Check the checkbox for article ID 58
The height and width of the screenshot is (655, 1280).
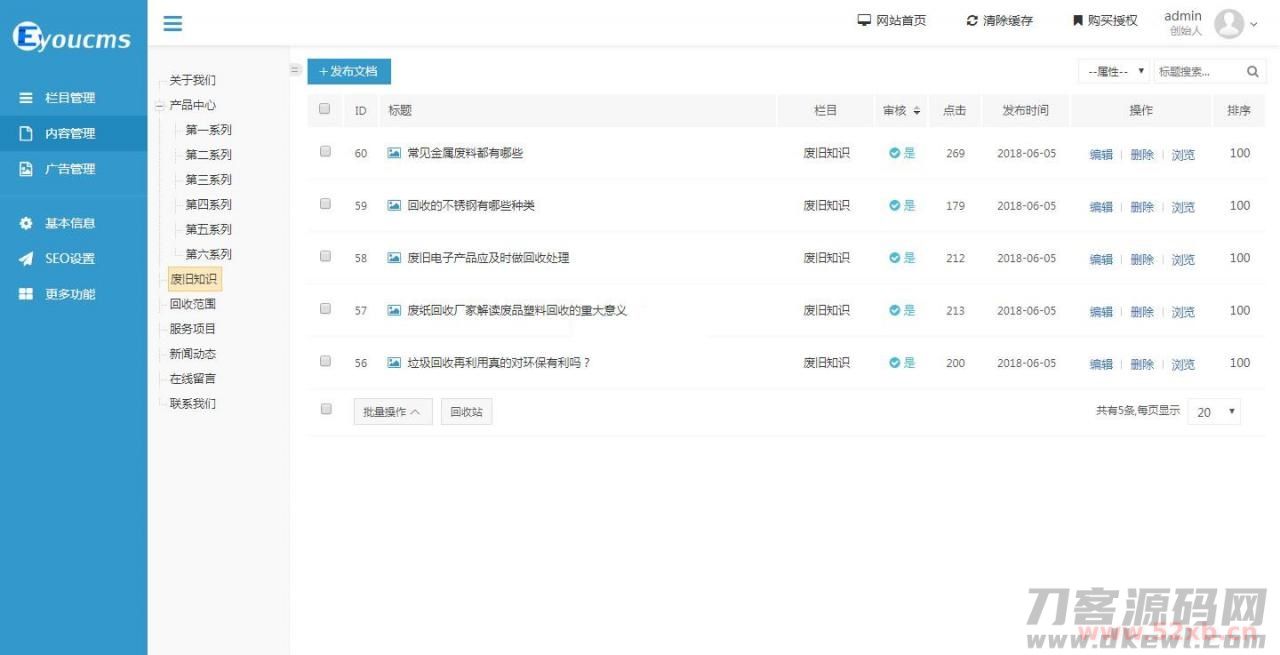tap(324, 255)
